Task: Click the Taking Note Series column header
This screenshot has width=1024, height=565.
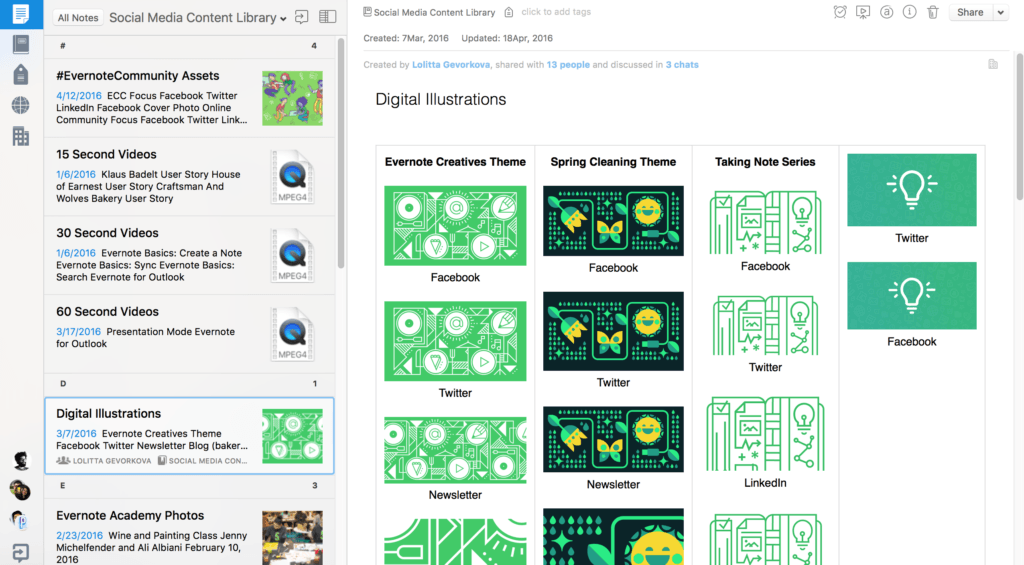Action: tap(765, 162)
